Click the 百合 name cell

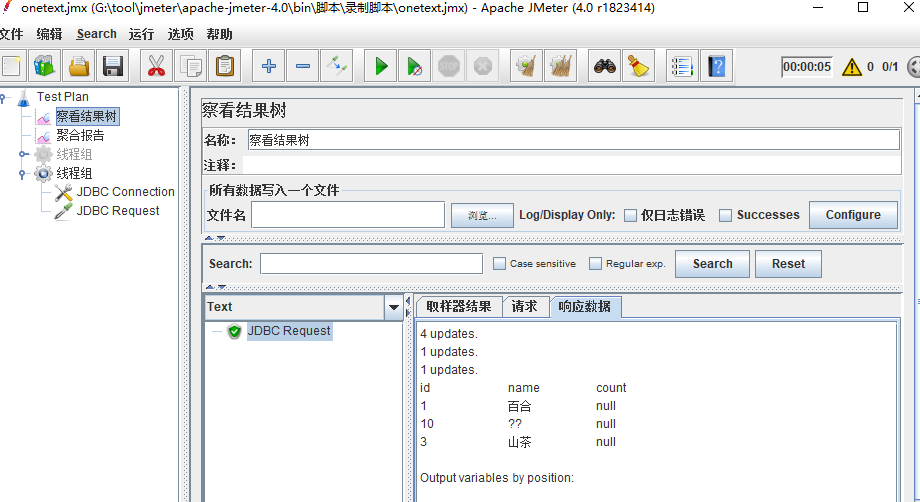(x=519, y=406)
